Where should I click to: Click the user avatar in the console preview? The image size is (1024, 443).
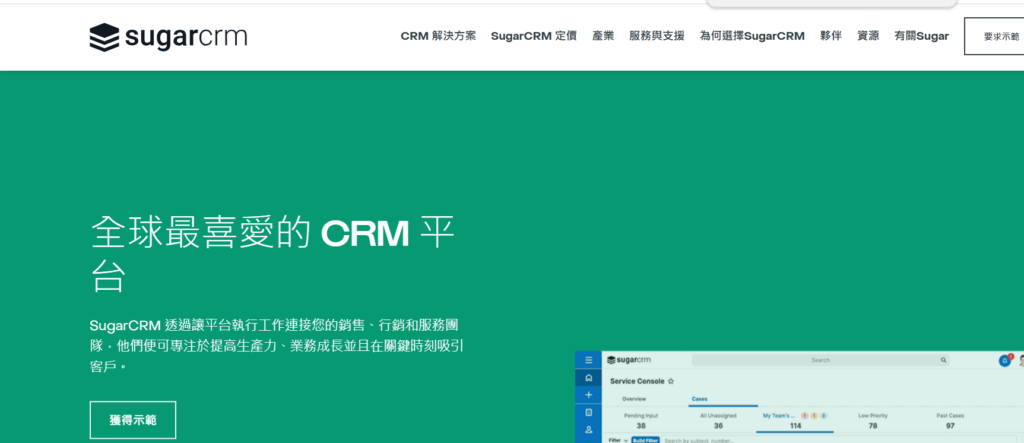[x=1020, y=360]
